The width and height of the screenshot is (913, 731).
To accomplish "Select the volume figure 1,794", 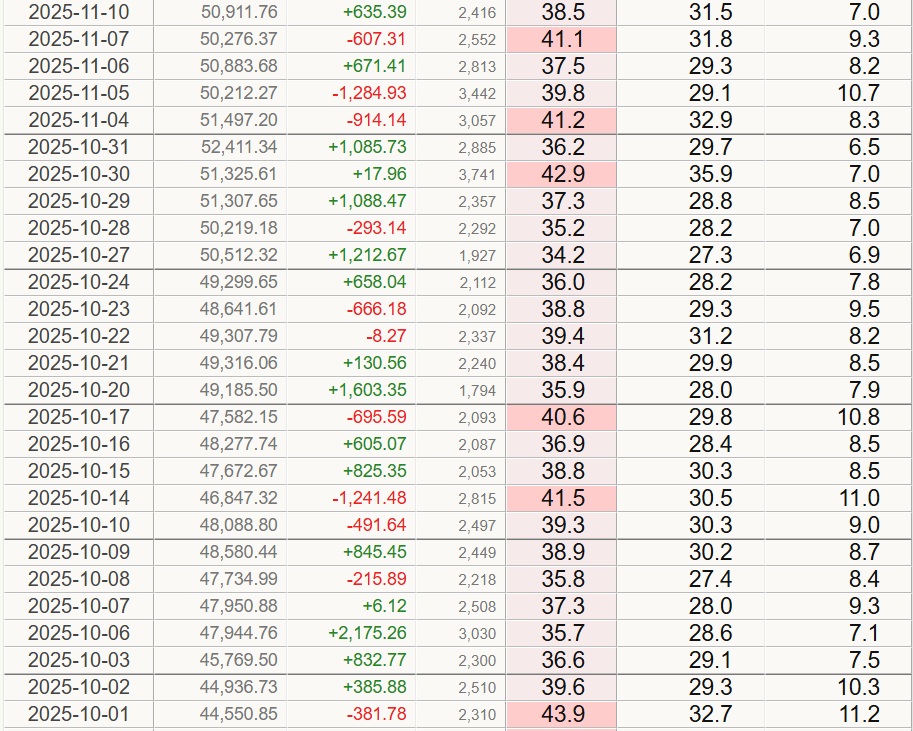I will [x=476, y=390].
